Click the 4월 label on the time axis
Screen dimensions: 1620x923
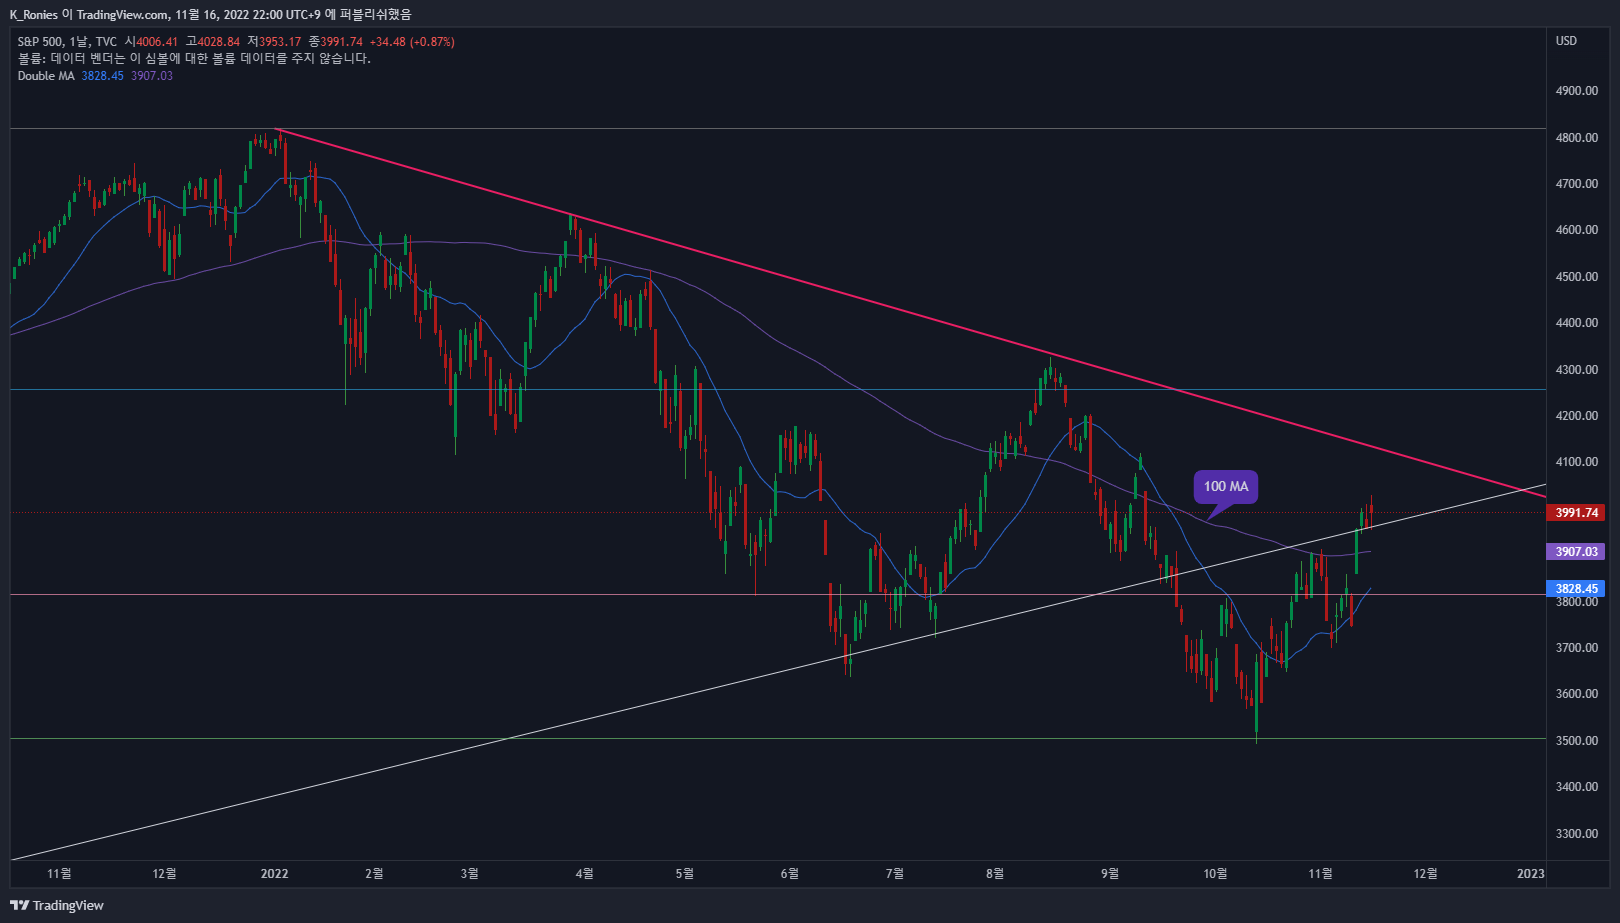pyautogui.click(x=584, y=874)
